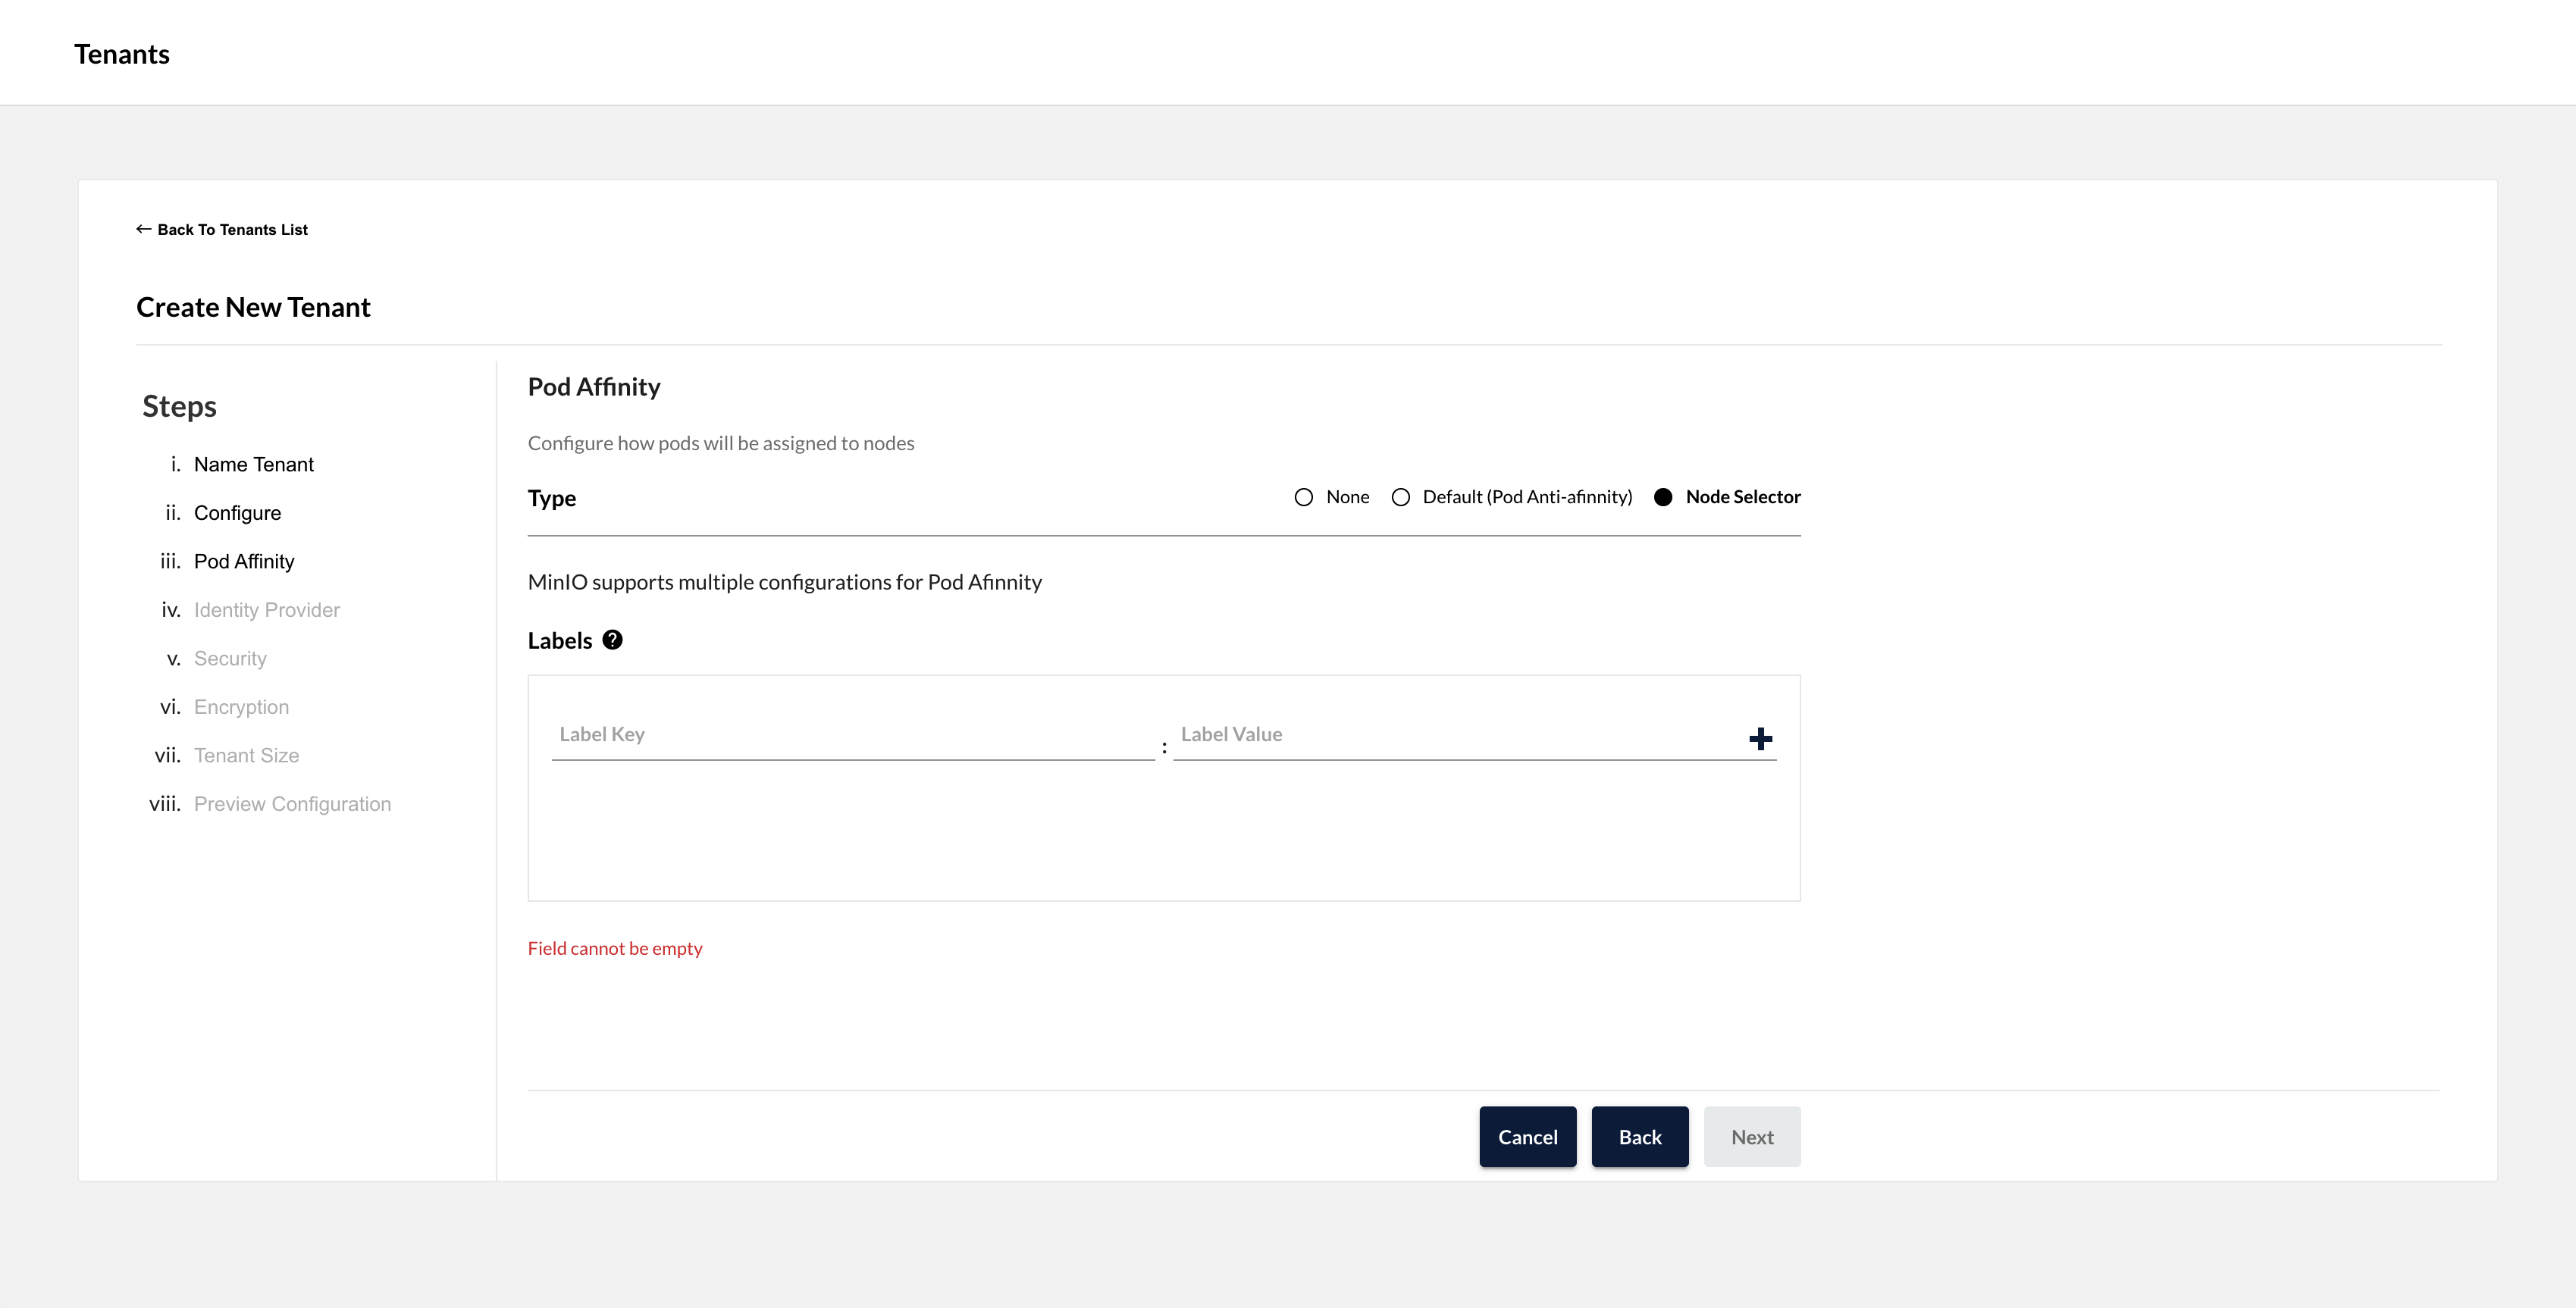2576x1308 pixels.
Task: Open the Pod Affinity step
Action: (243, 561)
